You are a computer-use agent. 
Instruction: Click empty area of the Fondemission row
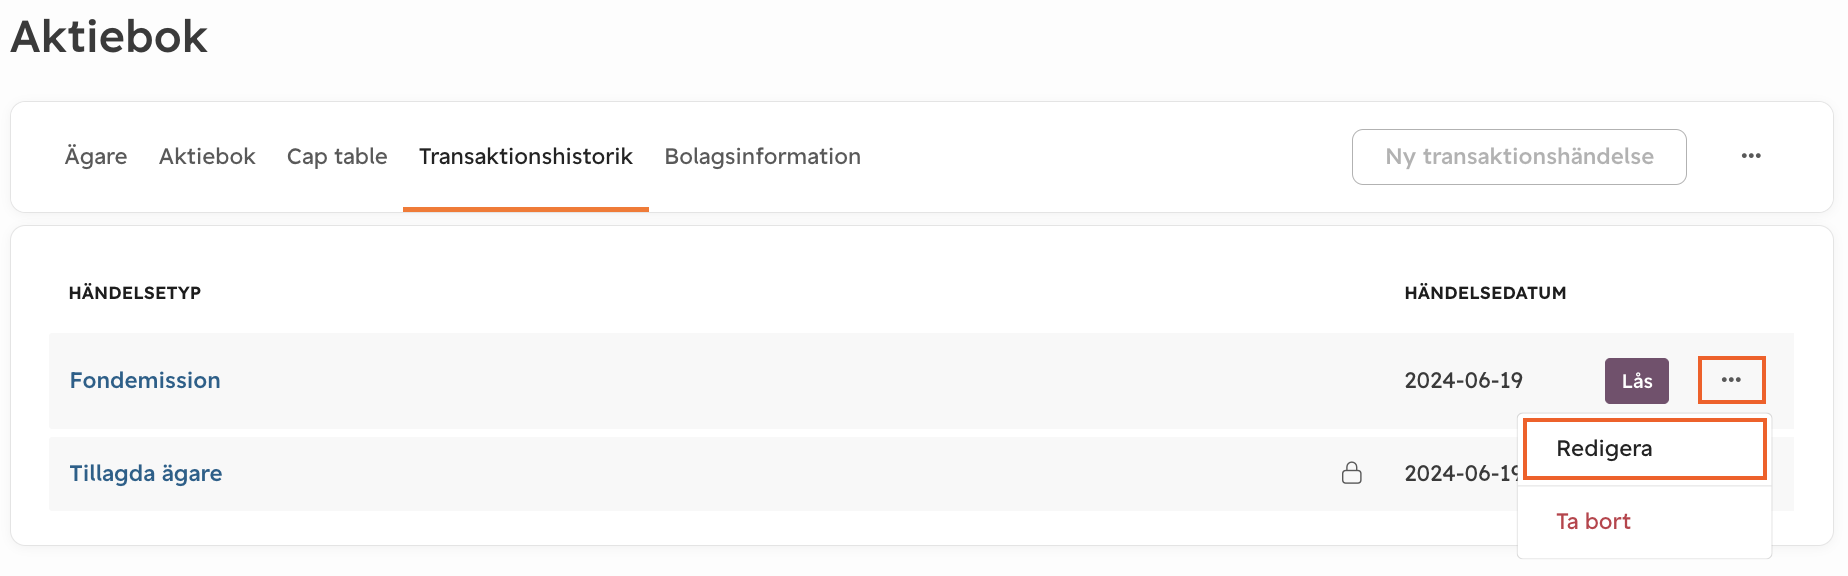[800, 381]
